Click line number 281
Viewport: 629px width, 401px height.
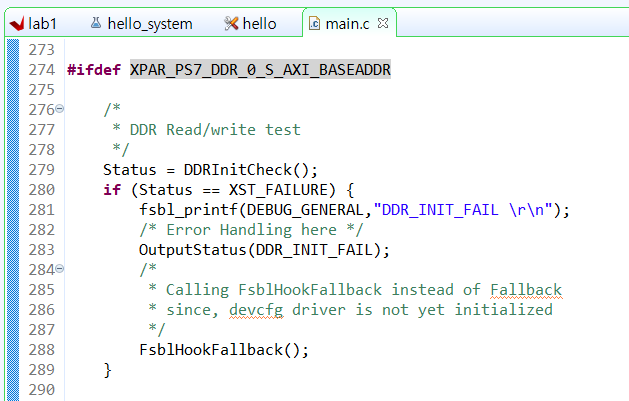(41, 210)
